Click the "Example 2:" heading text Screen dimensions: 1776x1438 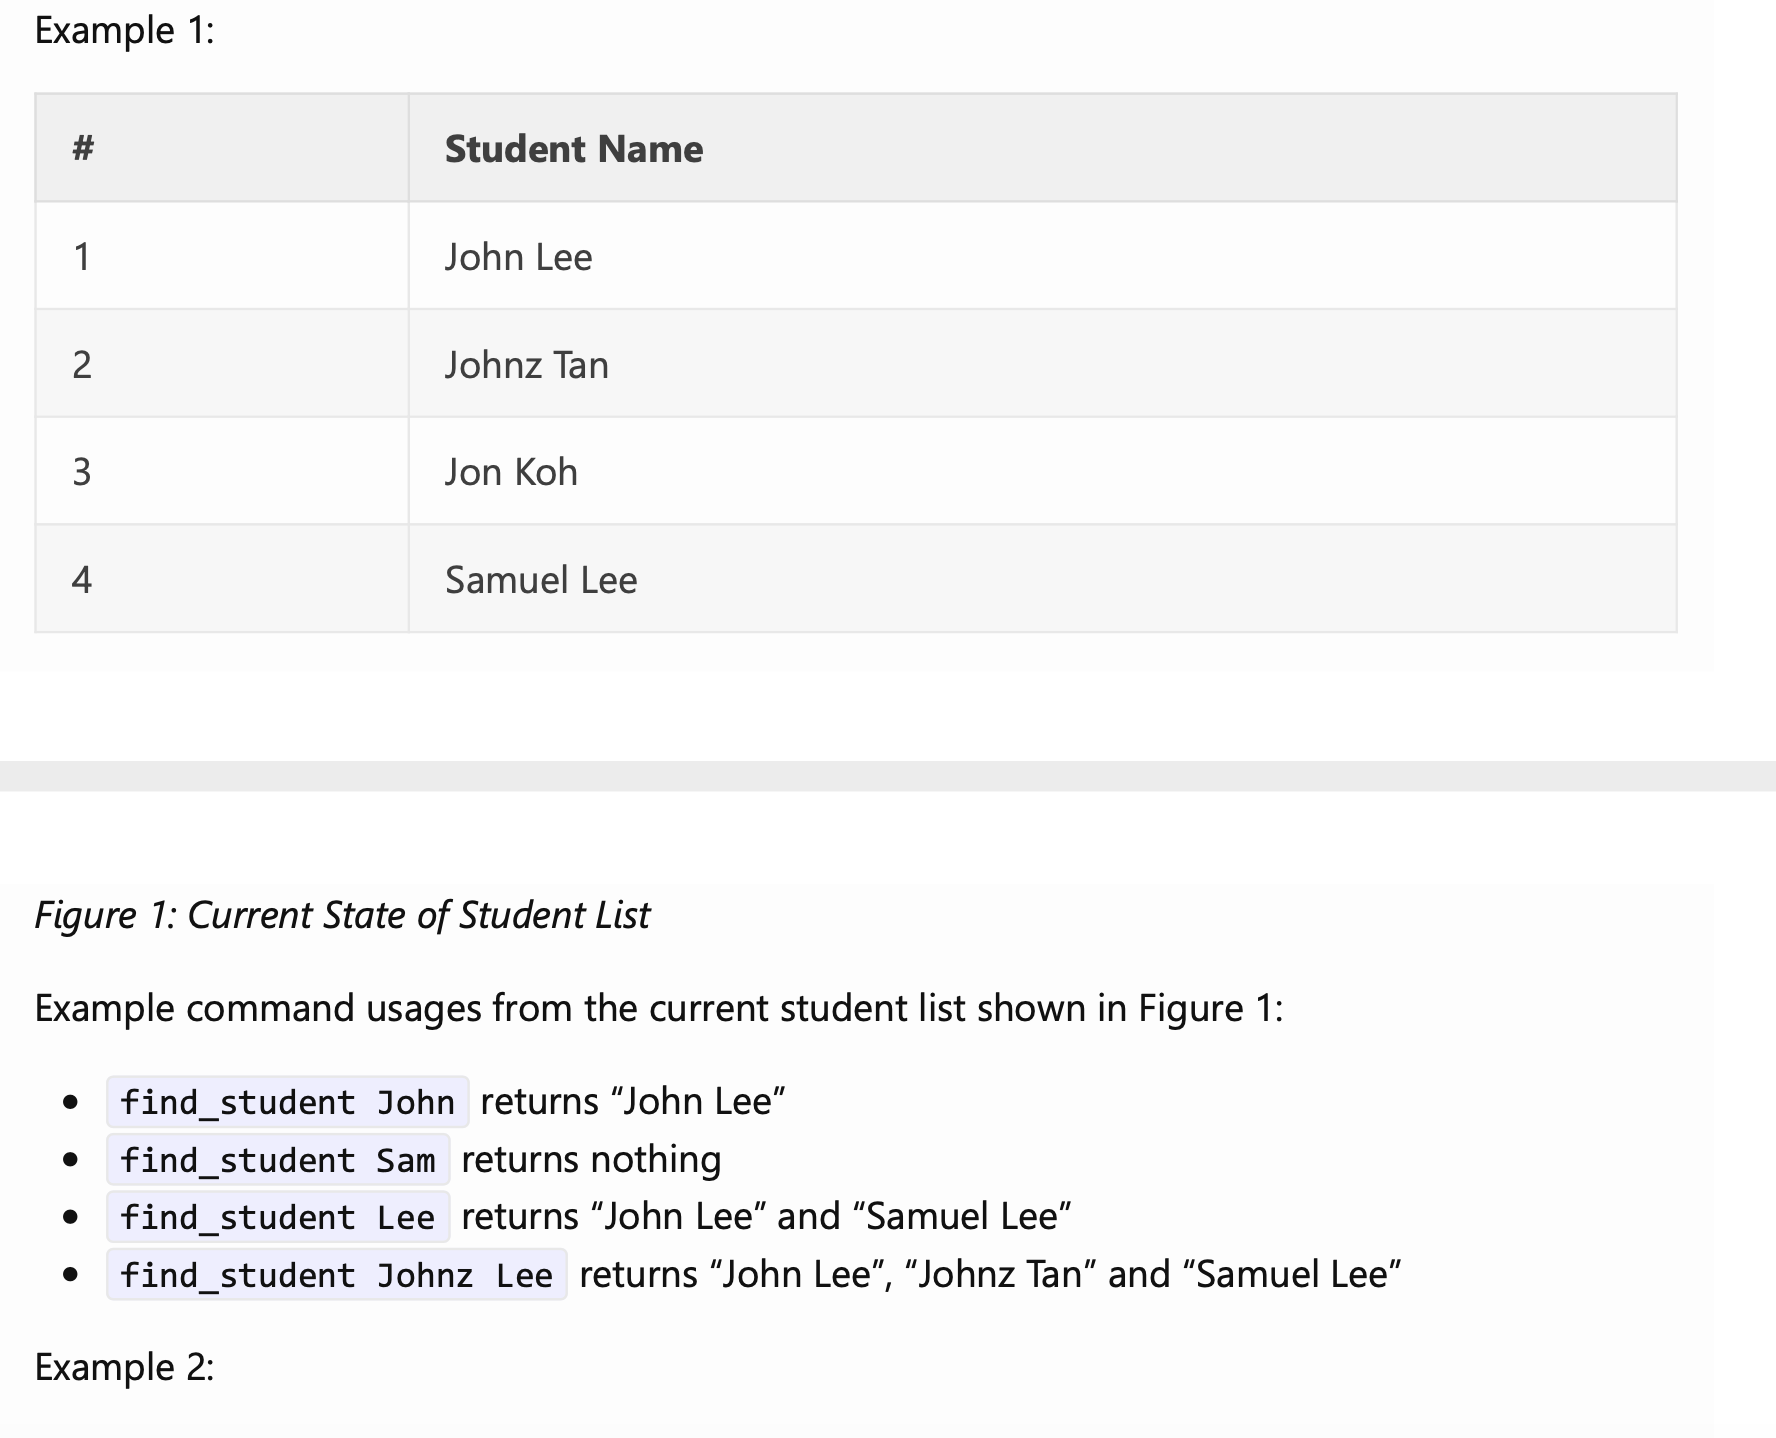[124, 1367]
